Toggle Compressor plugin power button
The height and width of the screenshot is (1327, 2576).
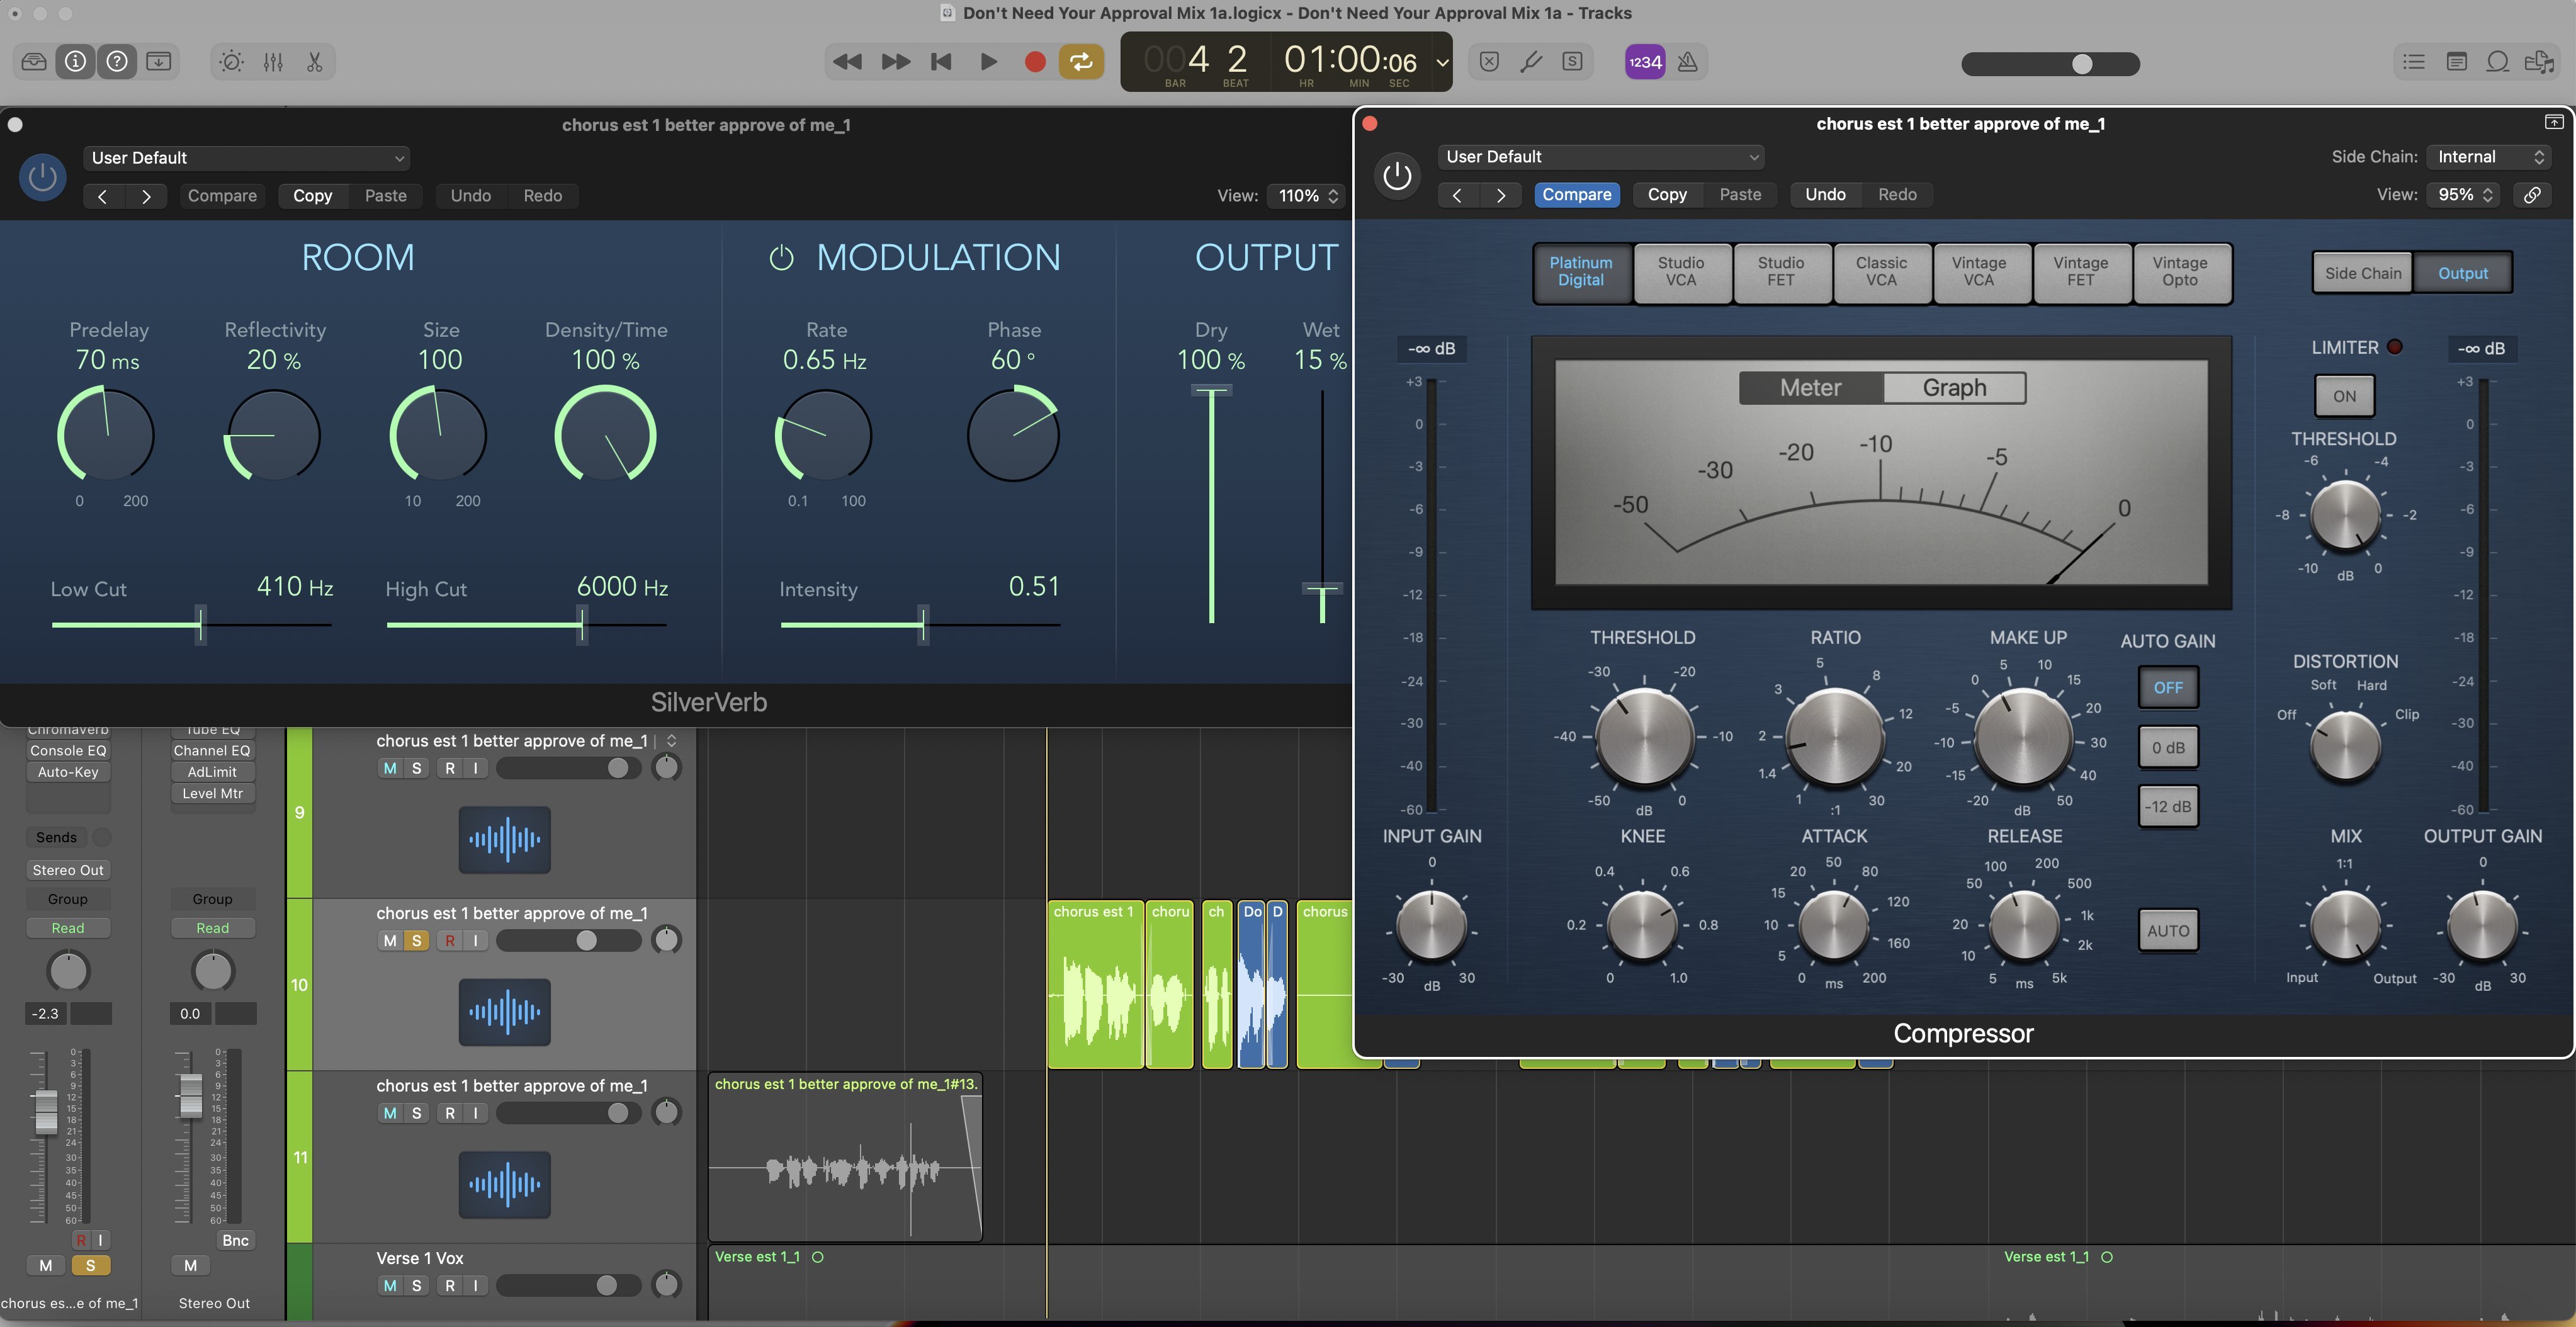pyautogui.click(x=1397, y=176)
